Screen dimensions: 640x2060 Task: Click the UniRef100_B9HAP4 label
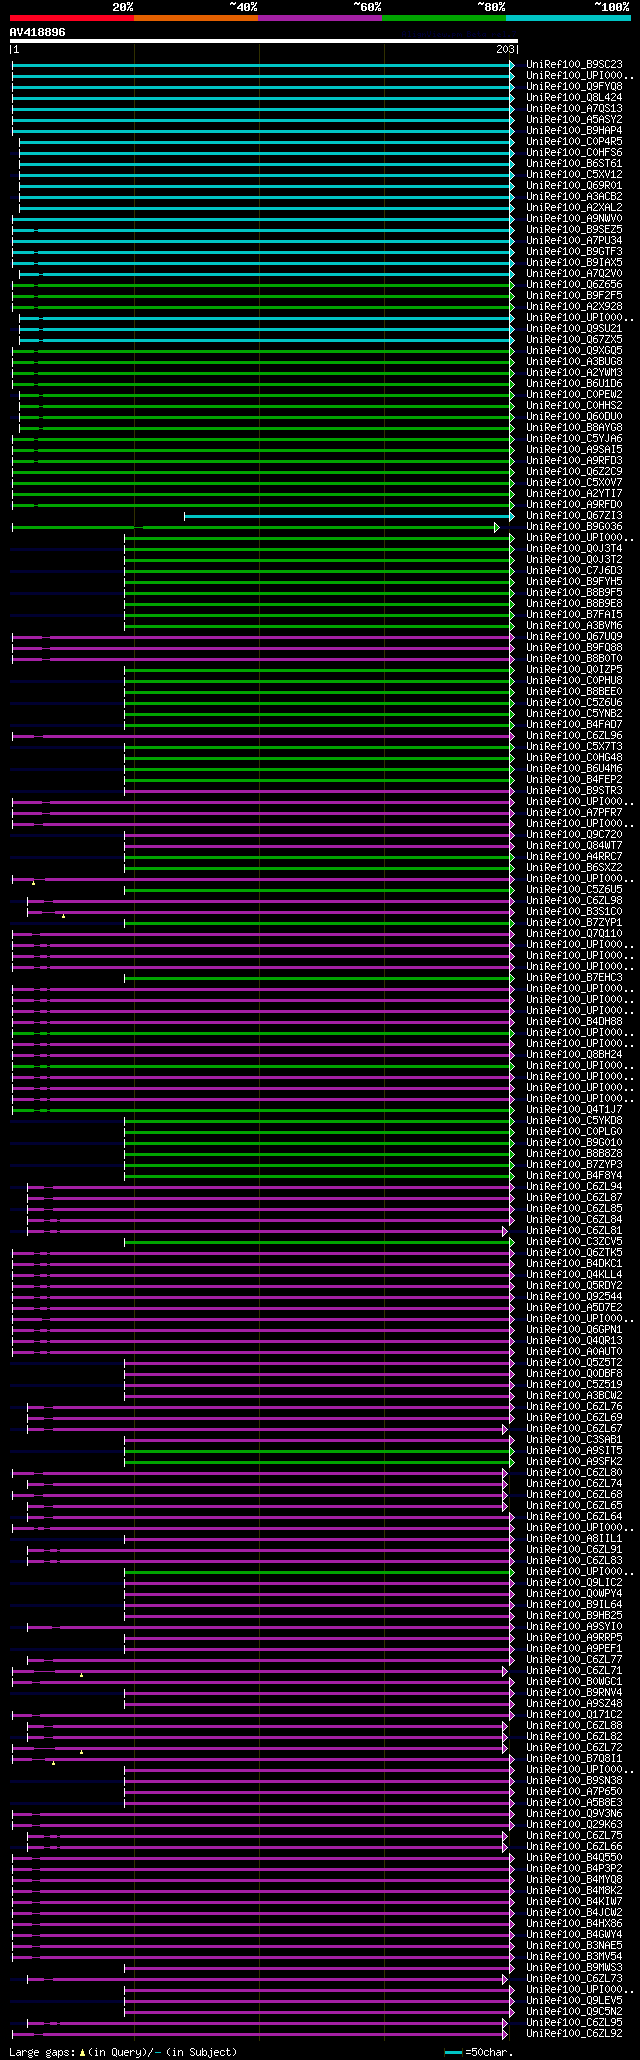[x=574, y=131]
